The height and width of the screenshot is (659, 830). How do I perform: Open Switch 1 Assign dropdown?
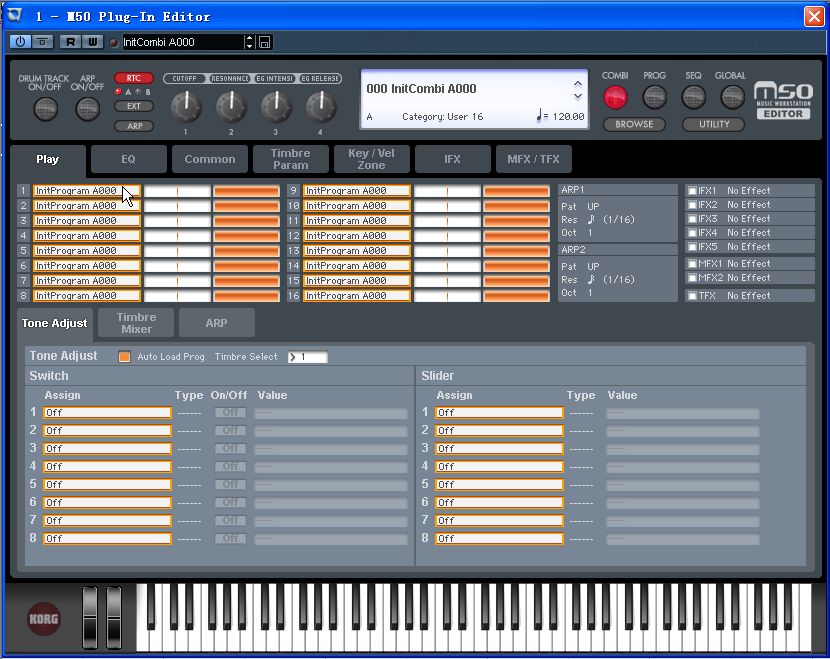pos(107,412)
